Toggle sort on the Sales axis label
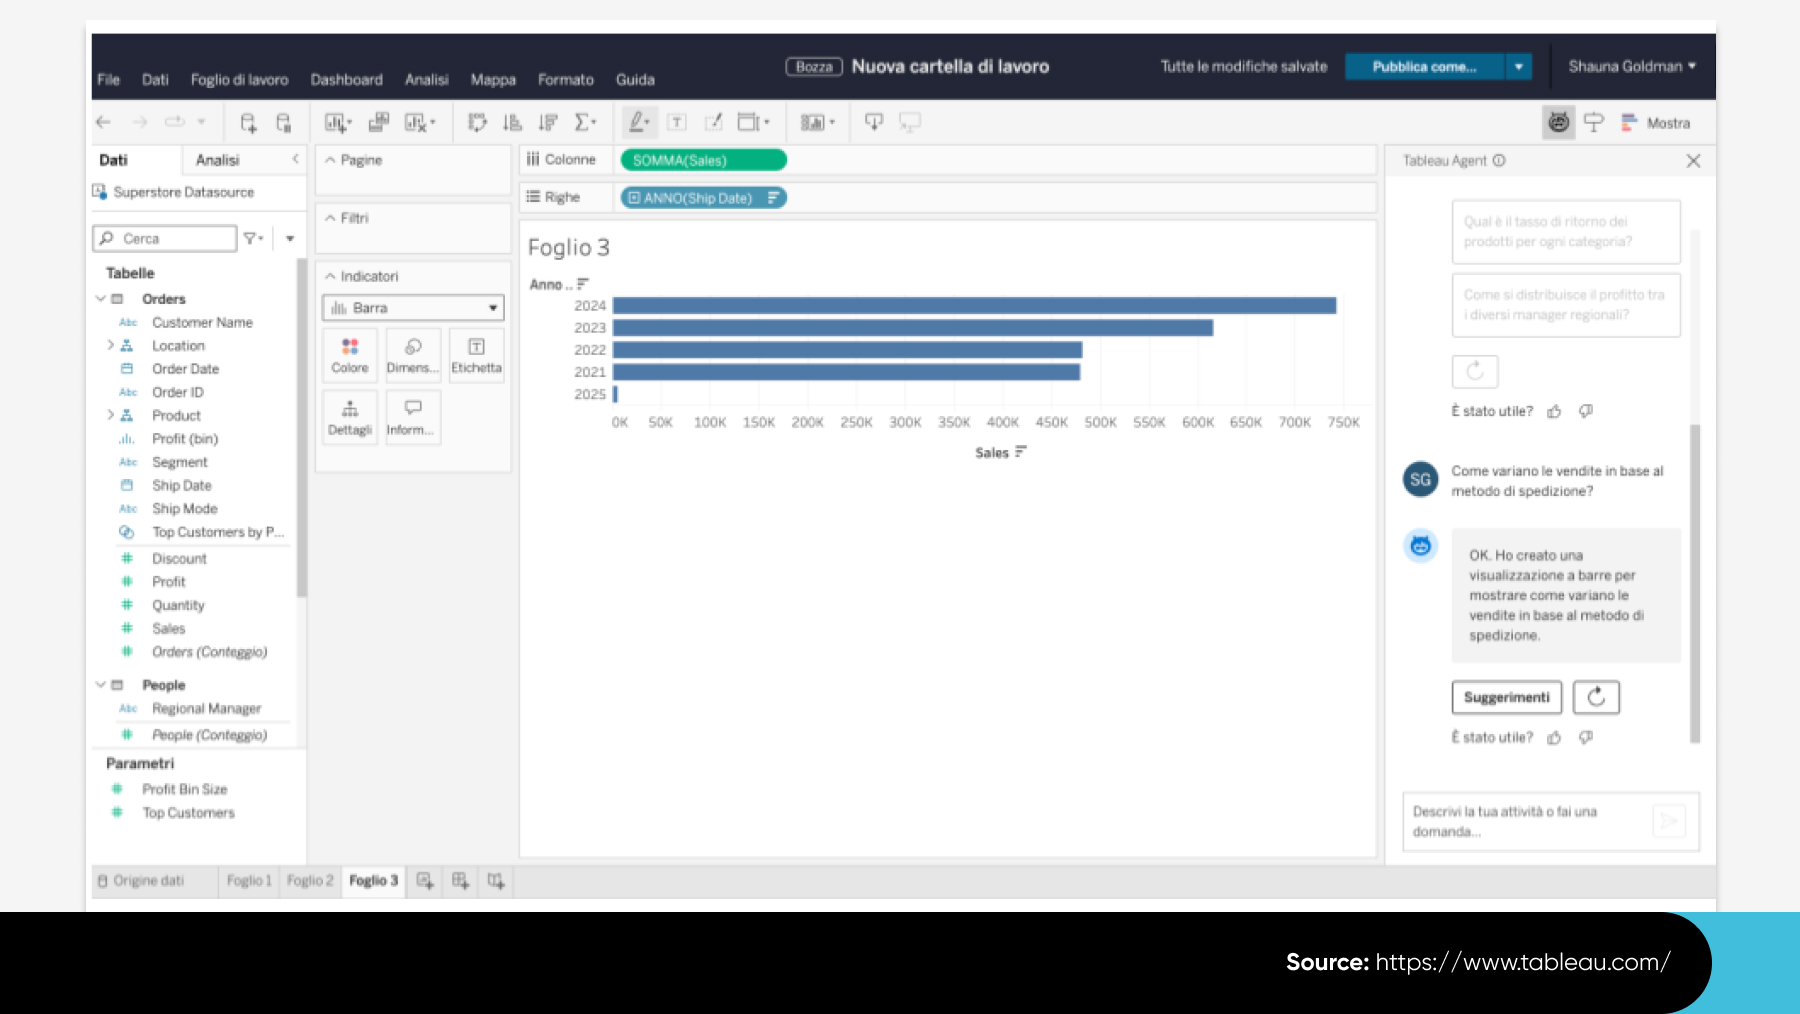The height and width of the screenshot is (1014, 1800). 1021,452
